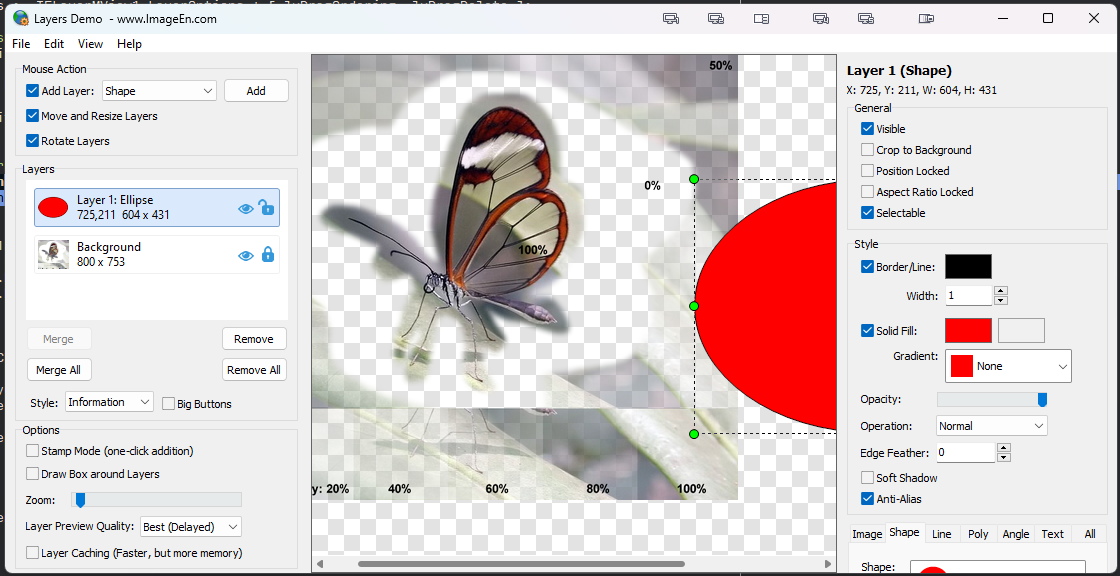The image size is (1120, 576).
Task: Open the Layer Preview Quality dropdown
Action: [191, 527]
